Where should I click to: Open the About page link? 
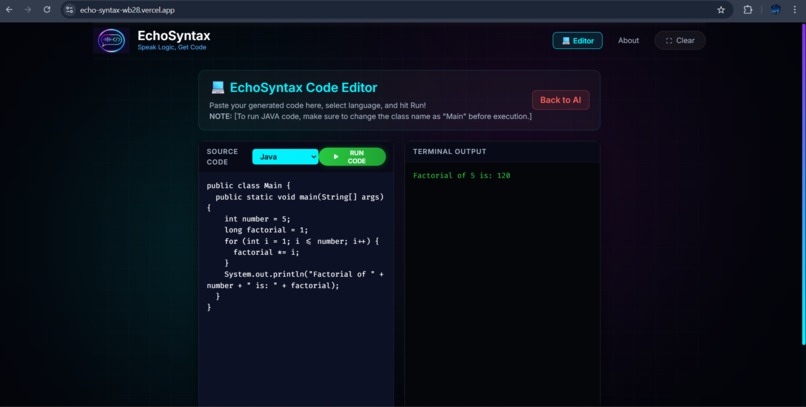tap(628, 41)
